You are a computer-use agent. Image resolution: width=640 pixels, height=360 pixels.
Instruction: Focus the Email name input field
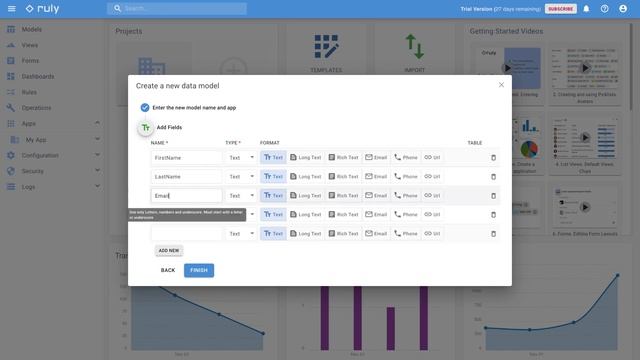(x=187, y=196)
